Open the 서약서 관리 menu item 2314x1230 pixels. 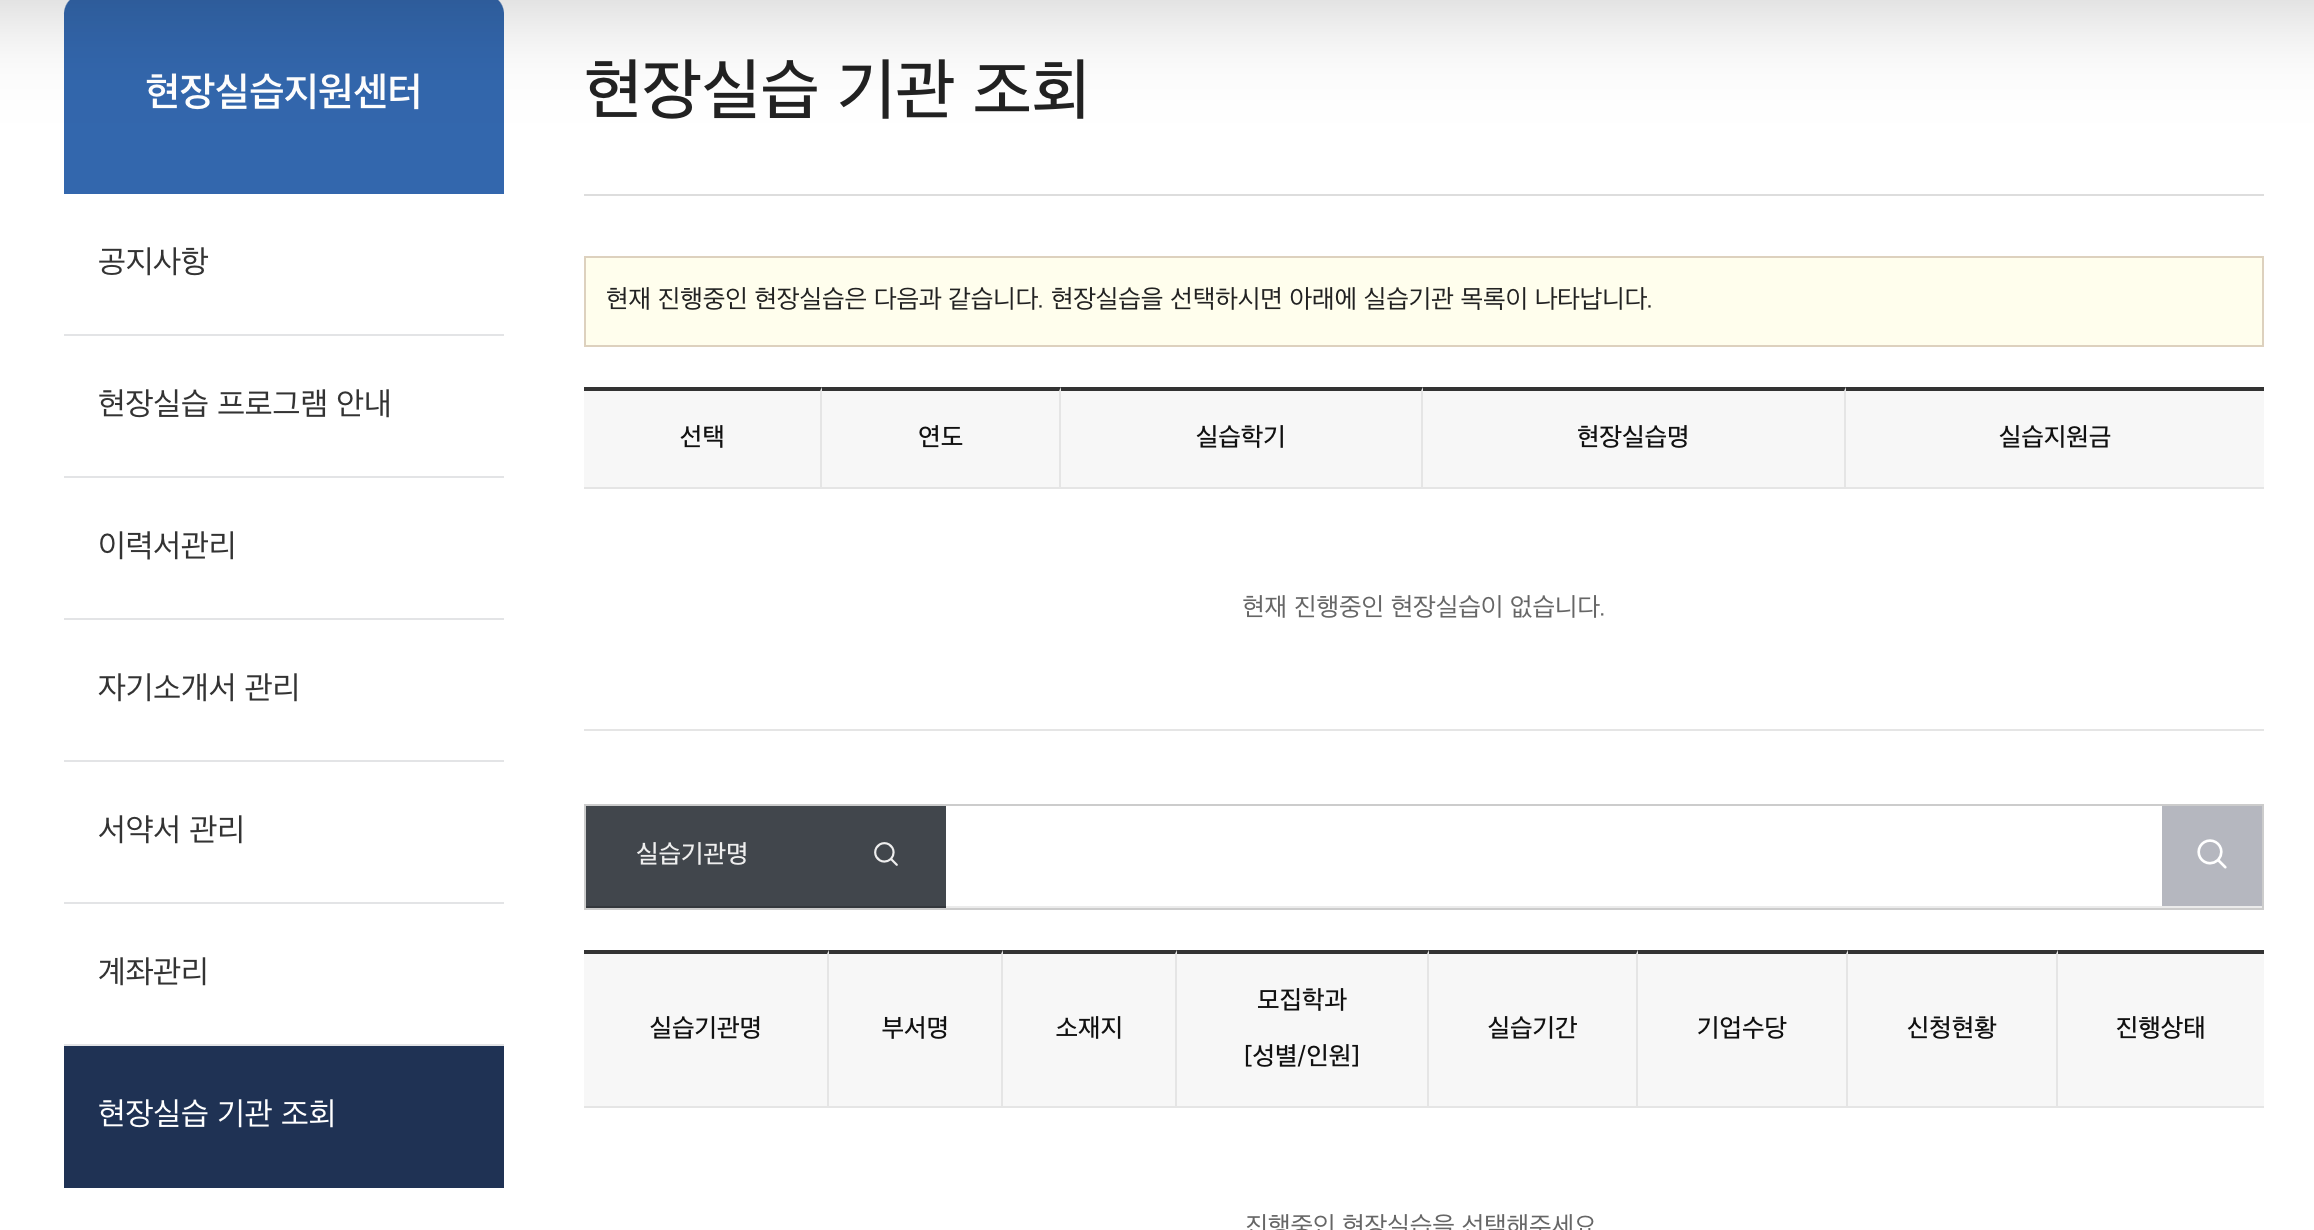pyautogui.click(x=171, y=830)
